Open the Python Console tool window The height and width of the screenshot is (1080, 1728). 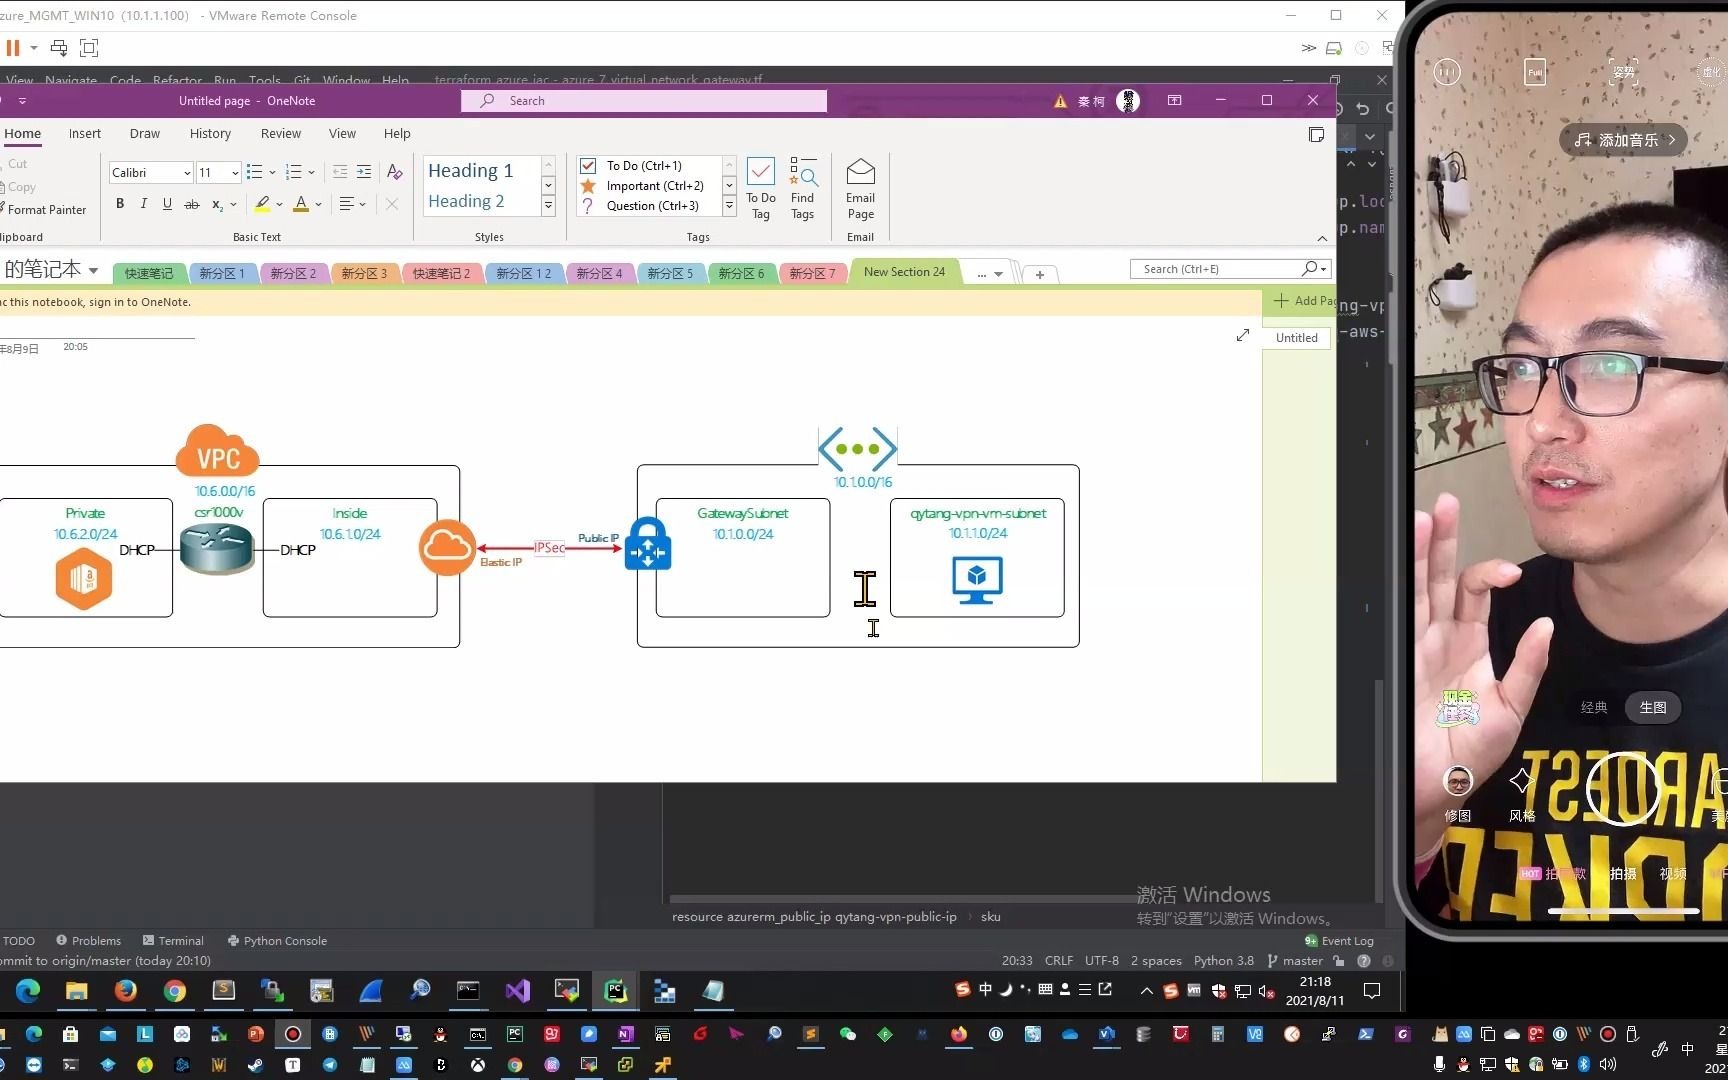pos(277,941)
